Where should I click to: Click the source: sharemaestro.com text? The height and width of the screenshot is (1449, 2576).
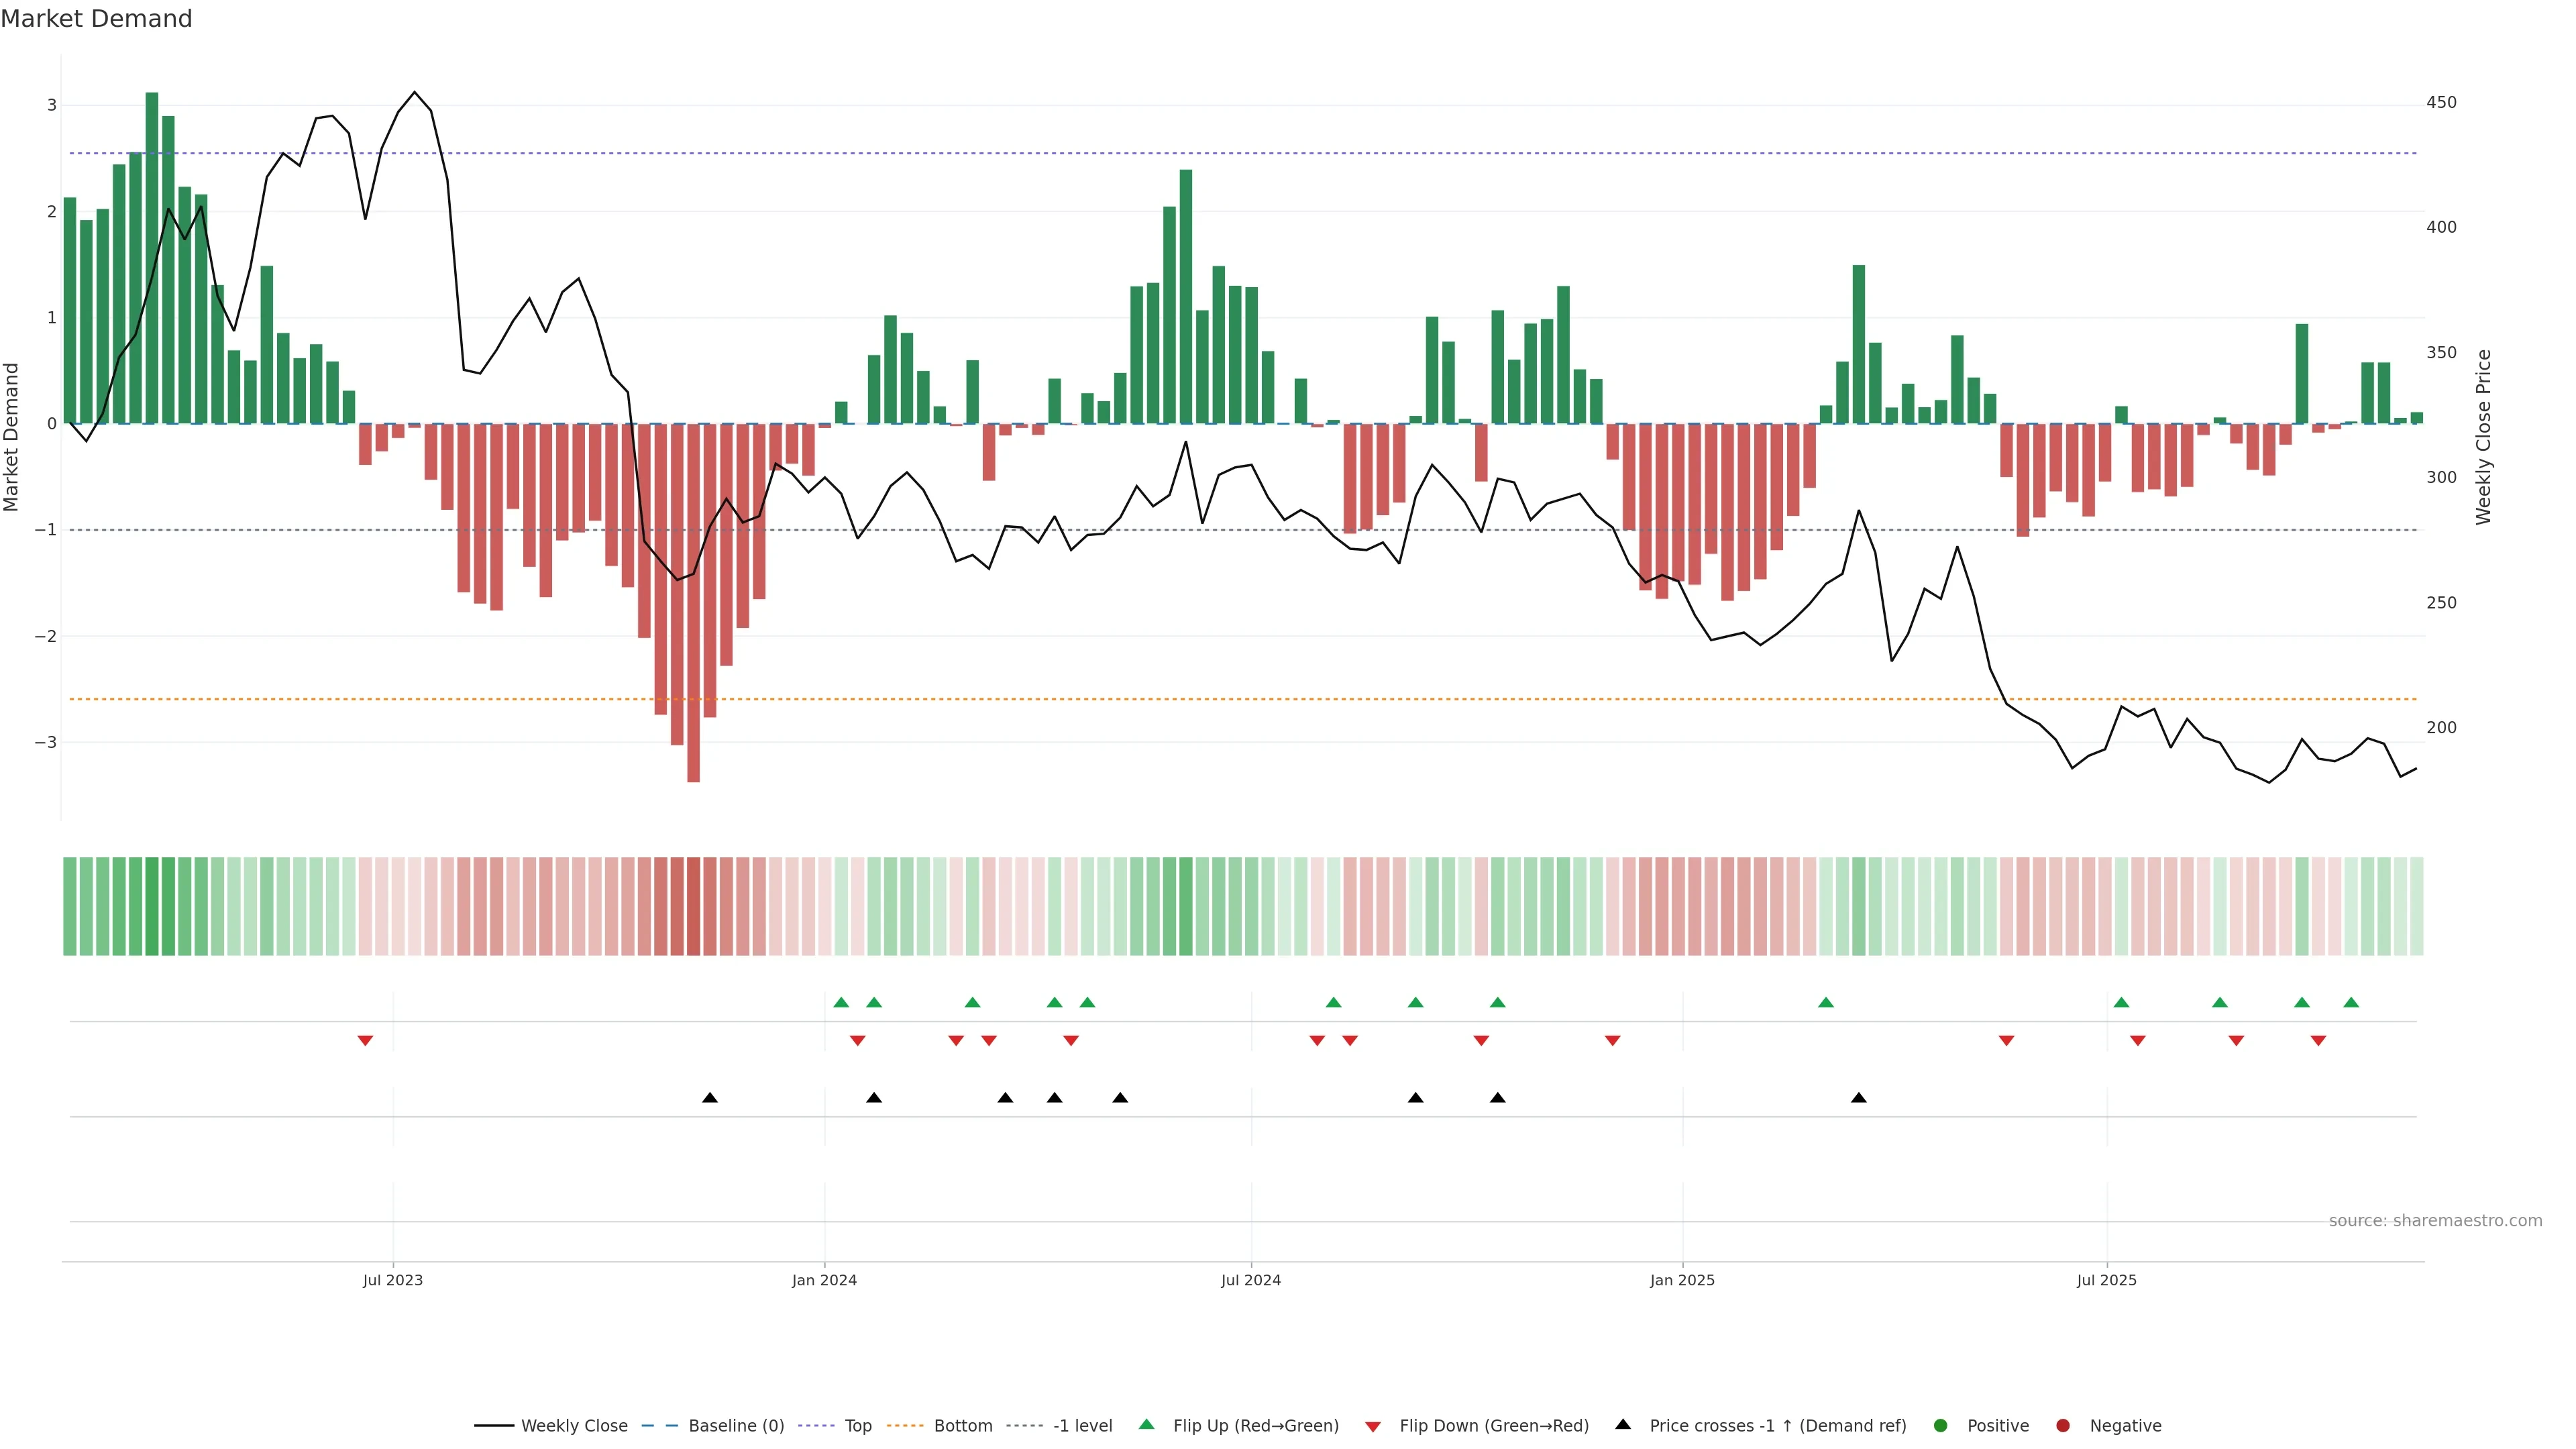point(2435,1220)
